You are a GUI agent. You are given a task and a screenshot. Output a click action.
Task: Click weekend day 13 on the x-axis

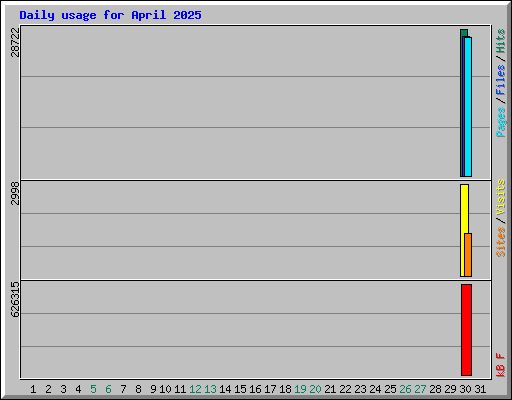click(210, 389)
